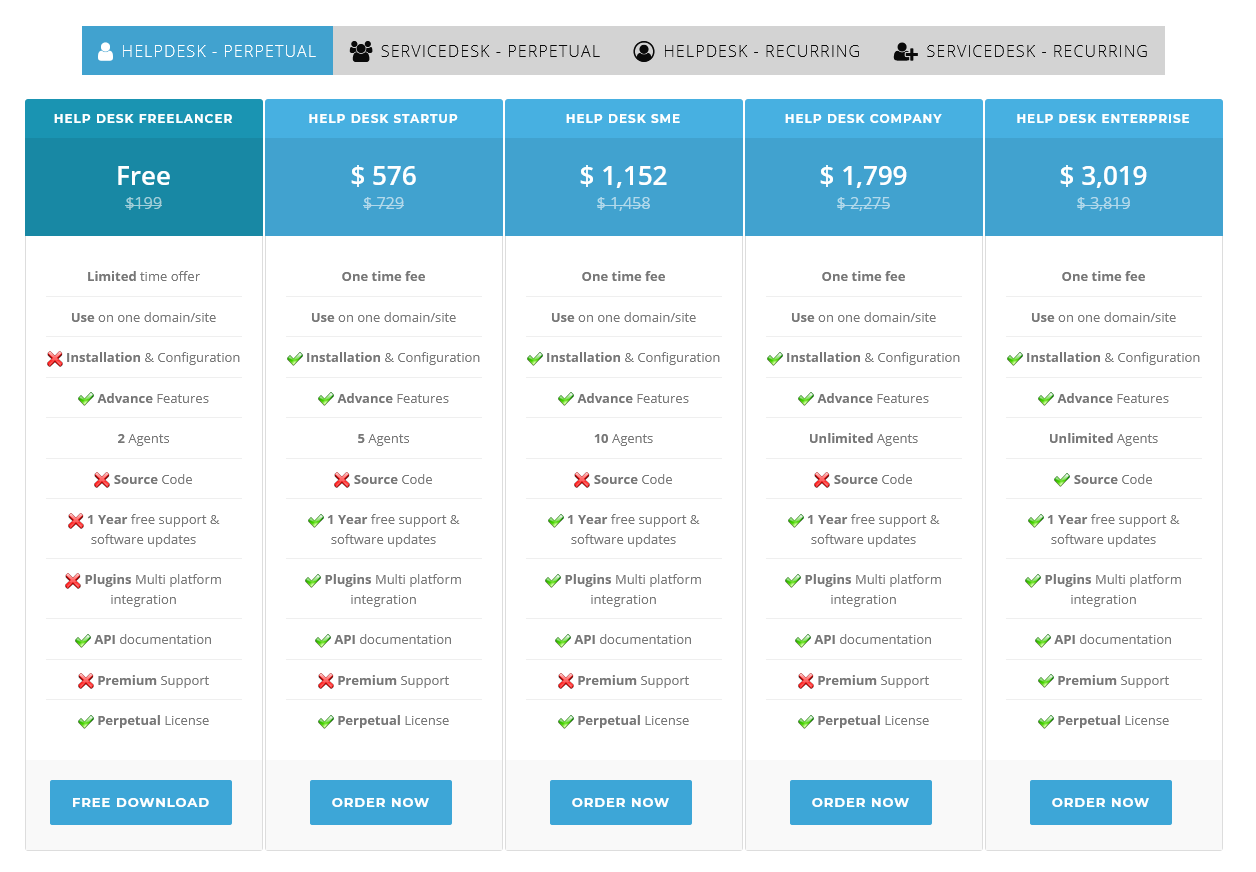The height and width of the screenshot is (872, 1256).
Task: Click the single-user icon on HELPDESK - PERPETUAL tab
Action: [104, 50]
